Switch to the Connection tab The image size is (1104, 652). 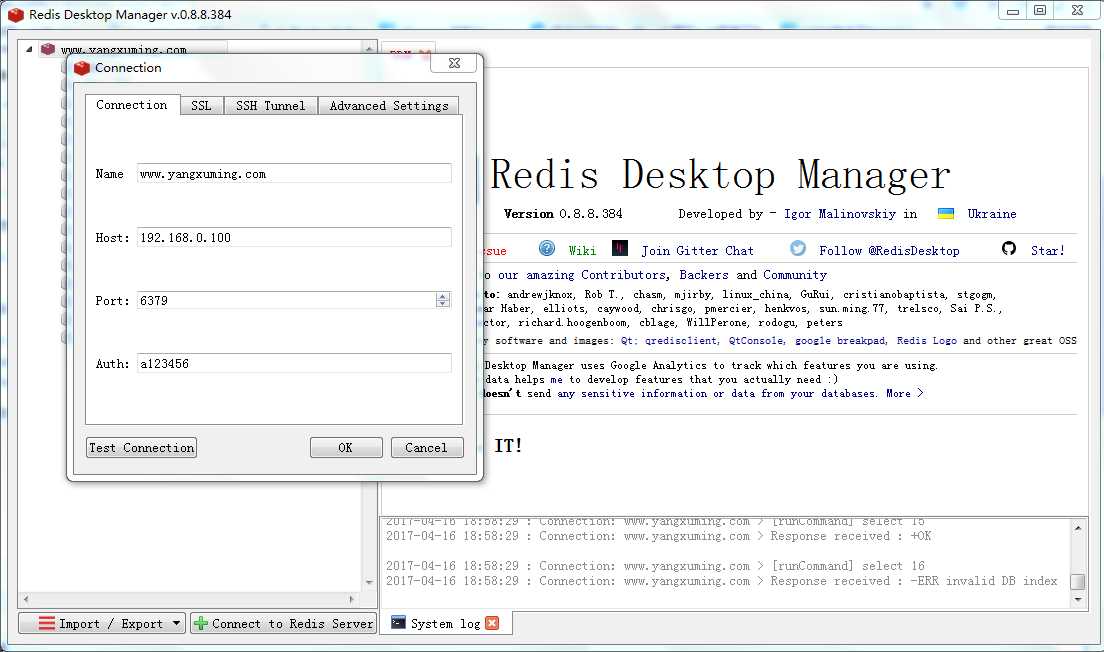pos(132,105)
